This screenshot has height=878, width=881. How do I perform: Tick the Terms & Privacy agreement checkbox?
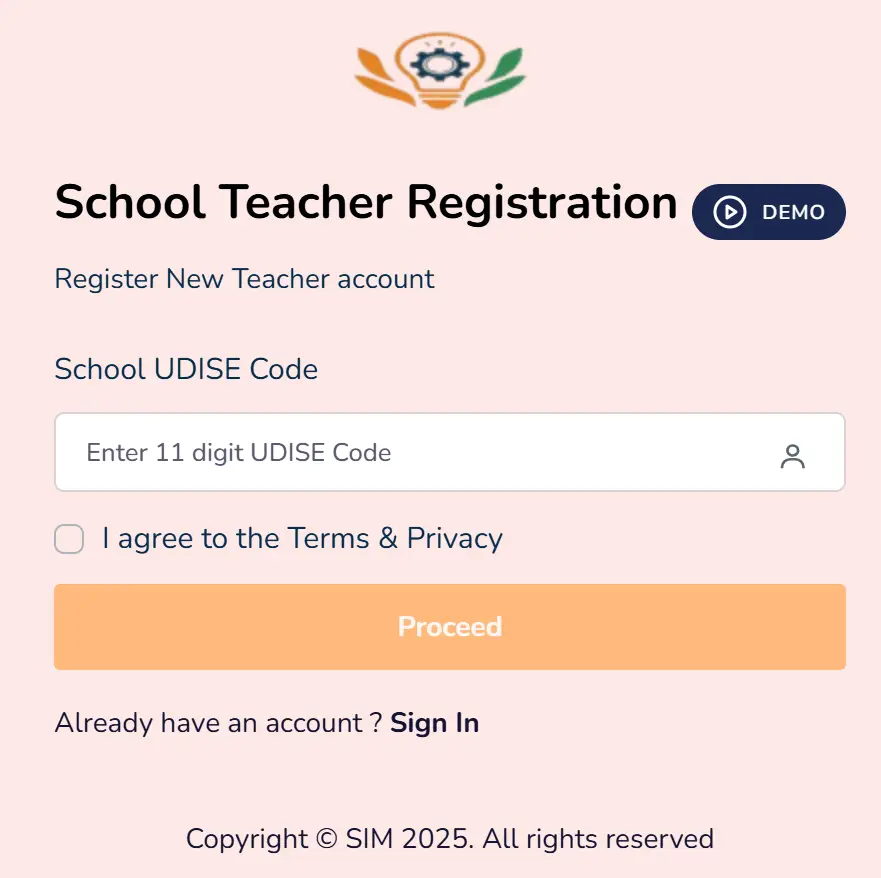point(69,540)
